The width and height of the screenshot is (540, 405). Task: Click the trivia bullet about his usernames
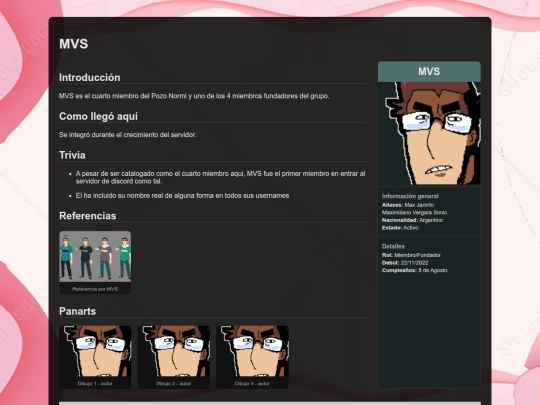tap(183, 196)
